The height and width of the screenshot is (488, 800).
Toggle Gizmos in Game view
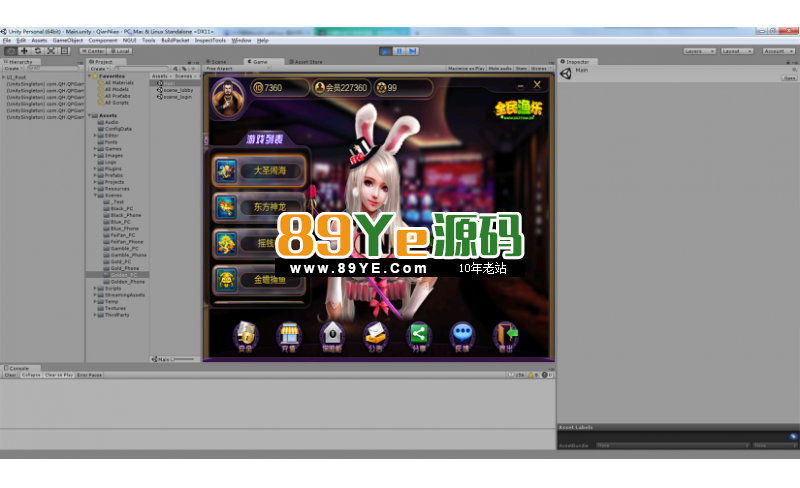point(541,68)
